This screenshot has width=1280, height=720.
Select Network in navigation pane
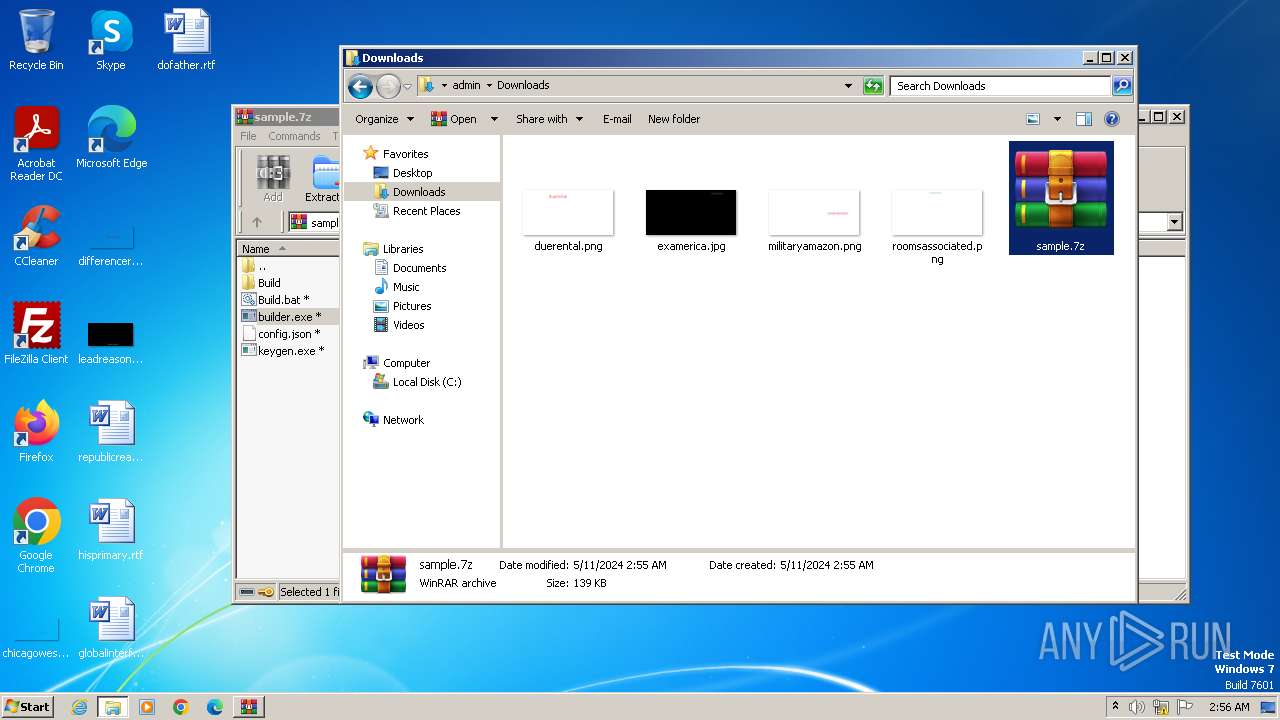(x=403, y=420)
